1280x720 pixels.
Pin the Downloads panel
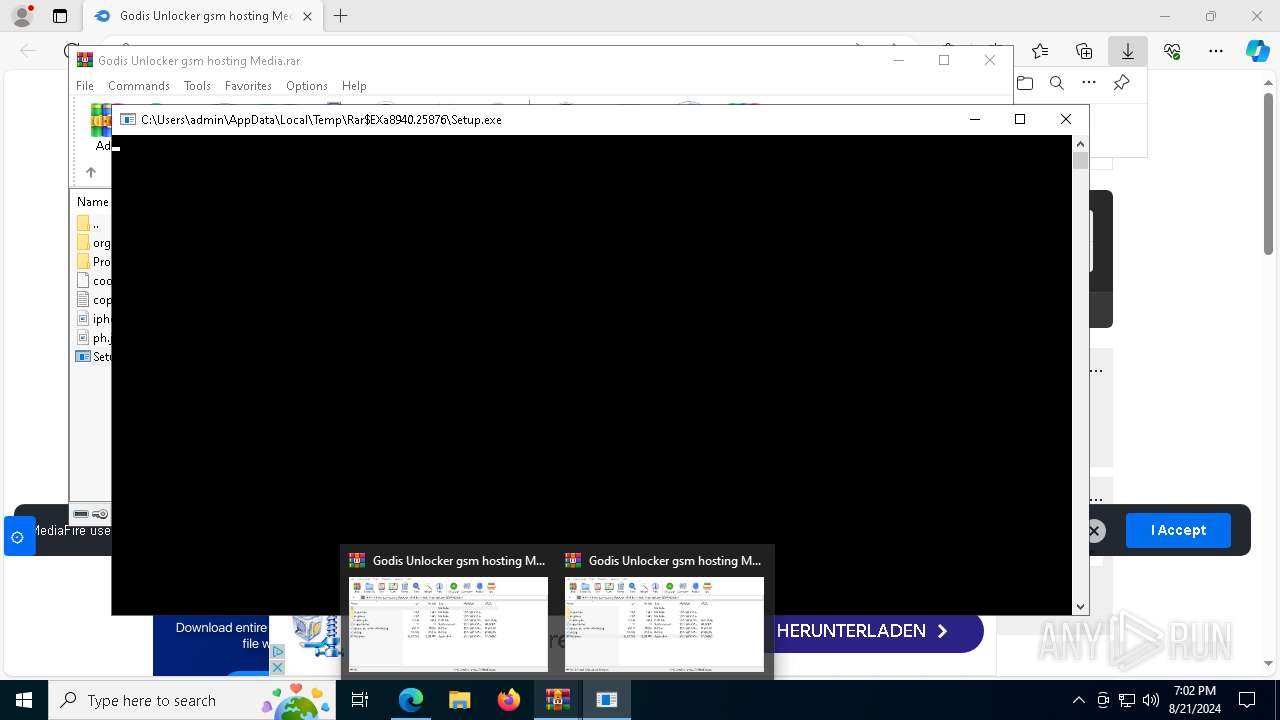pyautogui.click(x=1121, y=83)
